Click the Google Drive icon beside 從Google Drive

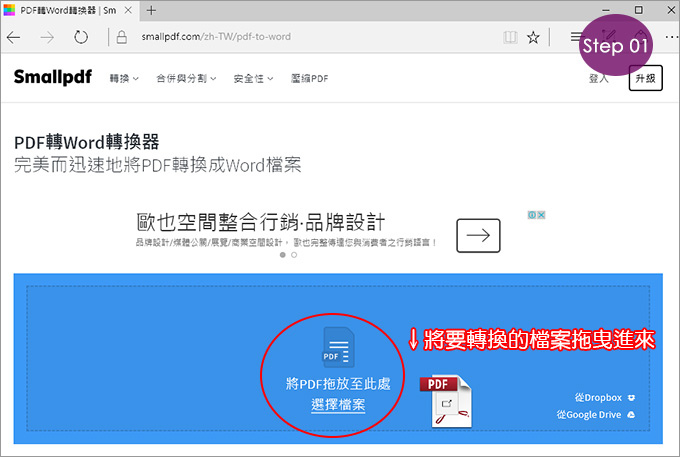[x=631, y=415]
